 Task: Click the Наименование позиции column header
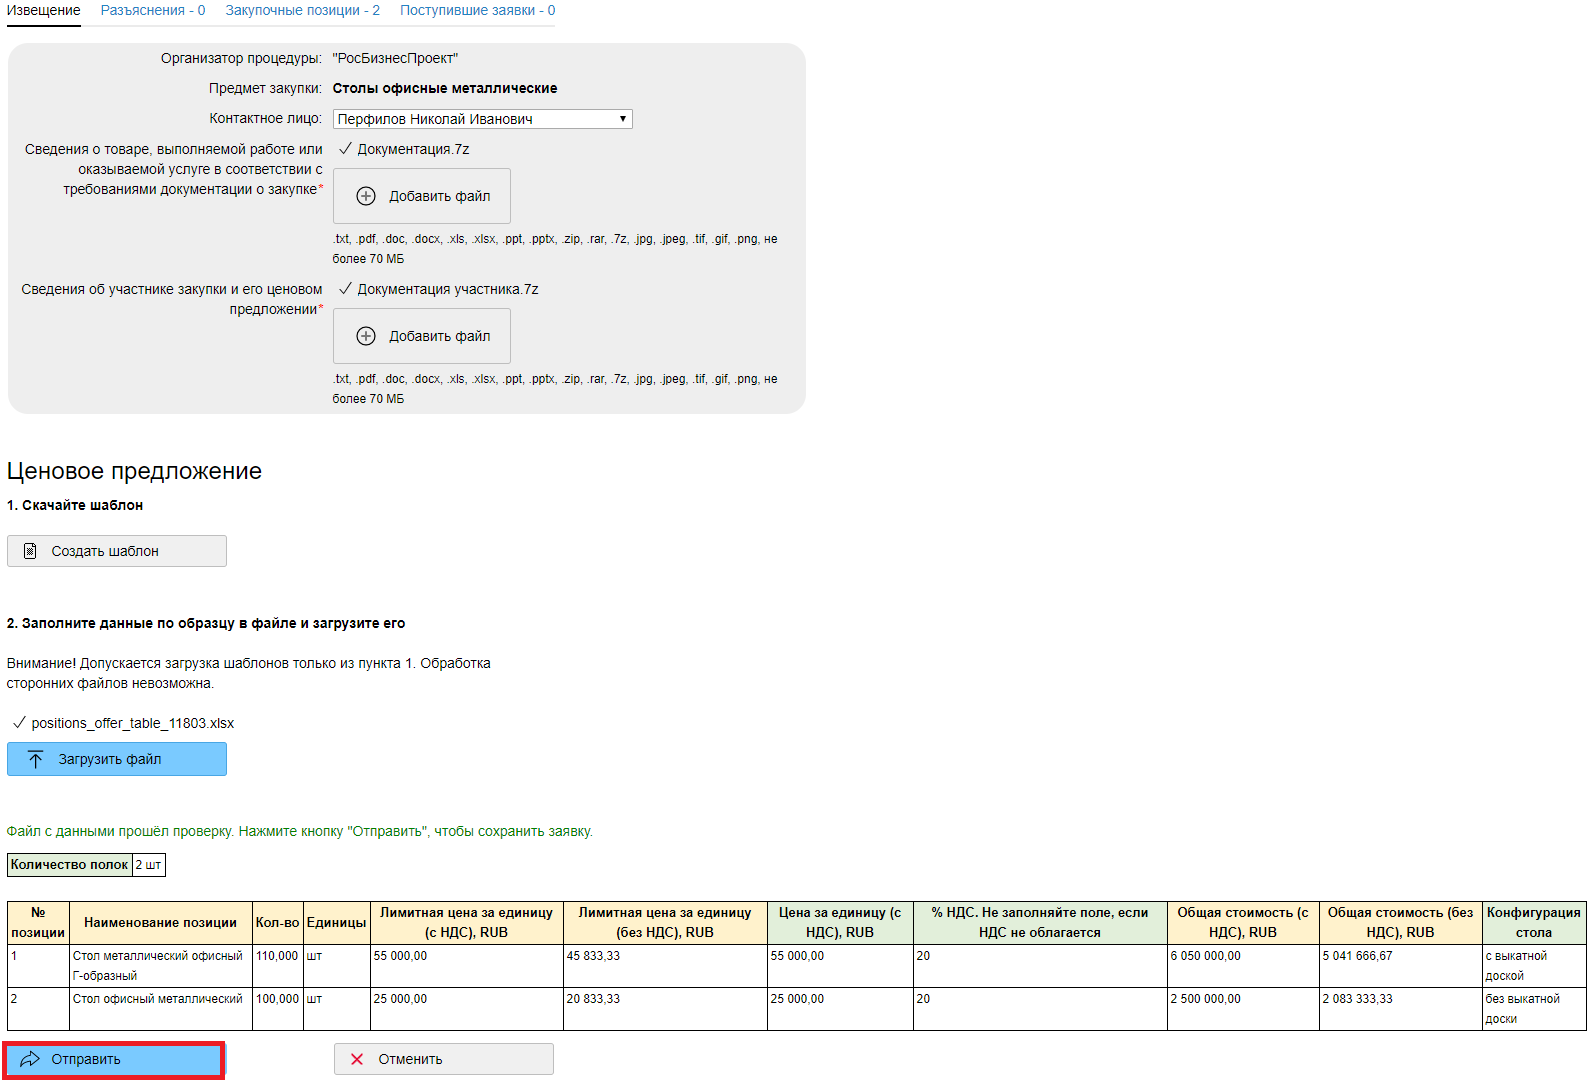coord(160,923)
